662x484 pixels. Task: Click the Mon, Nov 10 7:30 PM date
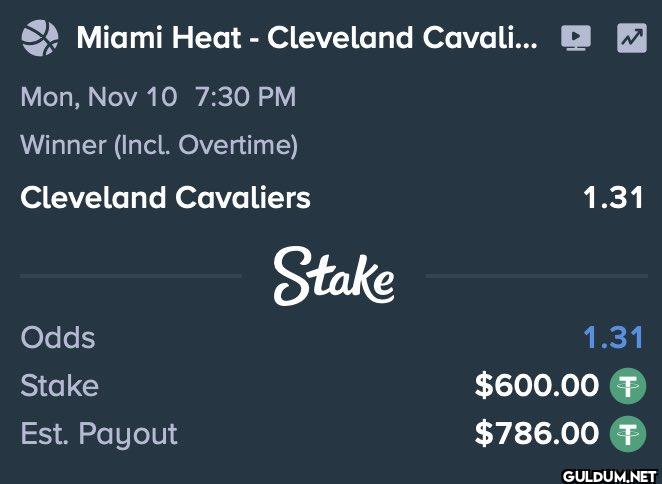(x=158, y=97)
